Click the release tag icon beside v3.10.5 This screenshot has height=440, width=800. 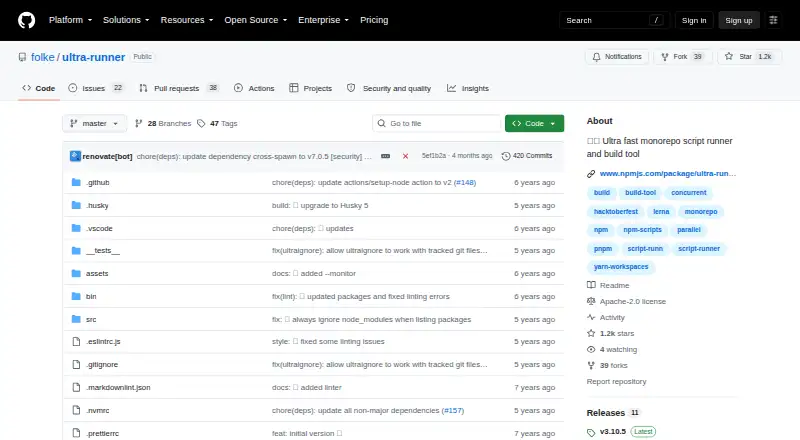(x=591, y=432)
